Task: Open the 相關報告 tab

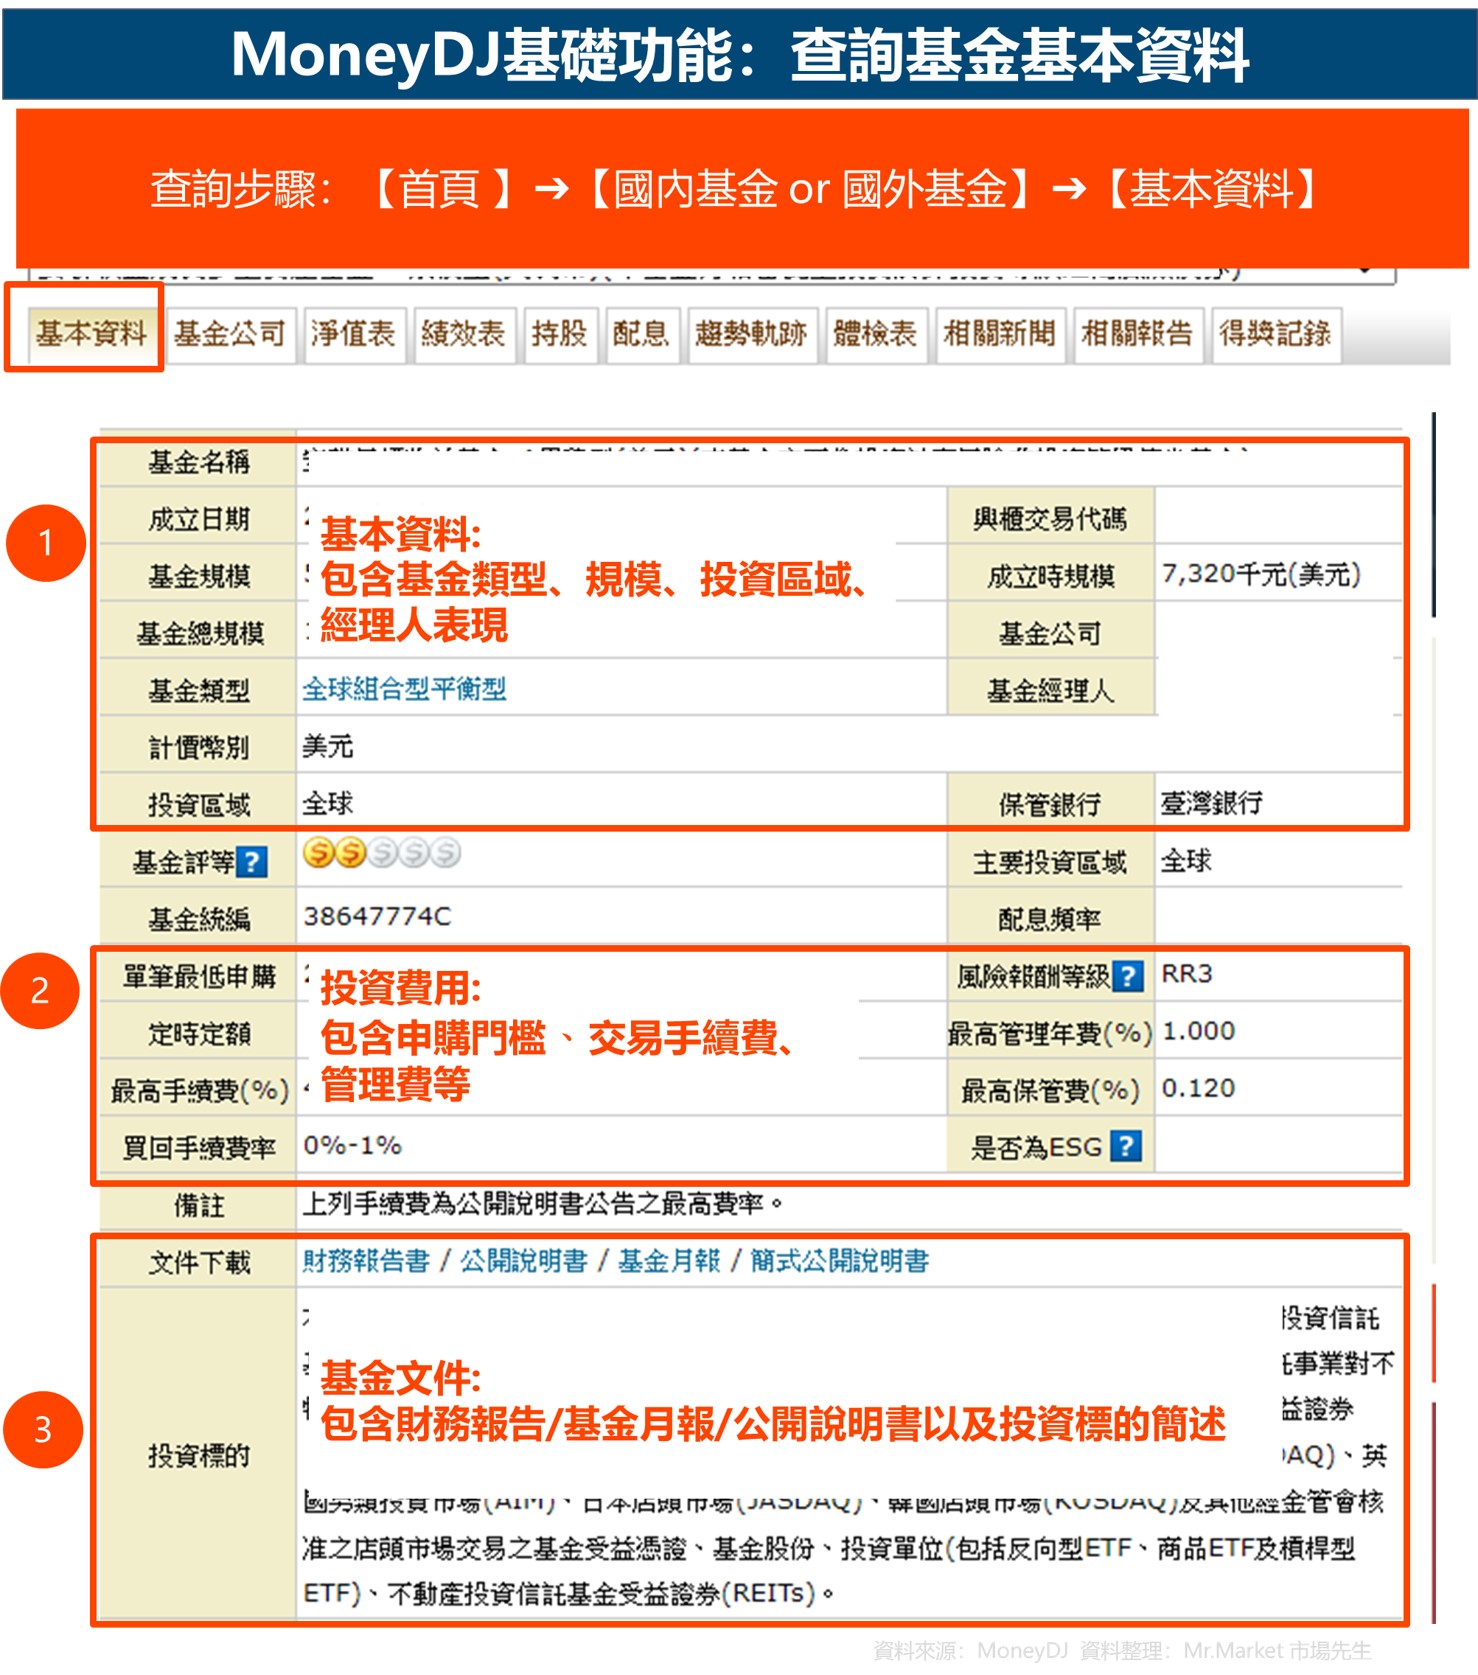Action: pos(1137,333)
